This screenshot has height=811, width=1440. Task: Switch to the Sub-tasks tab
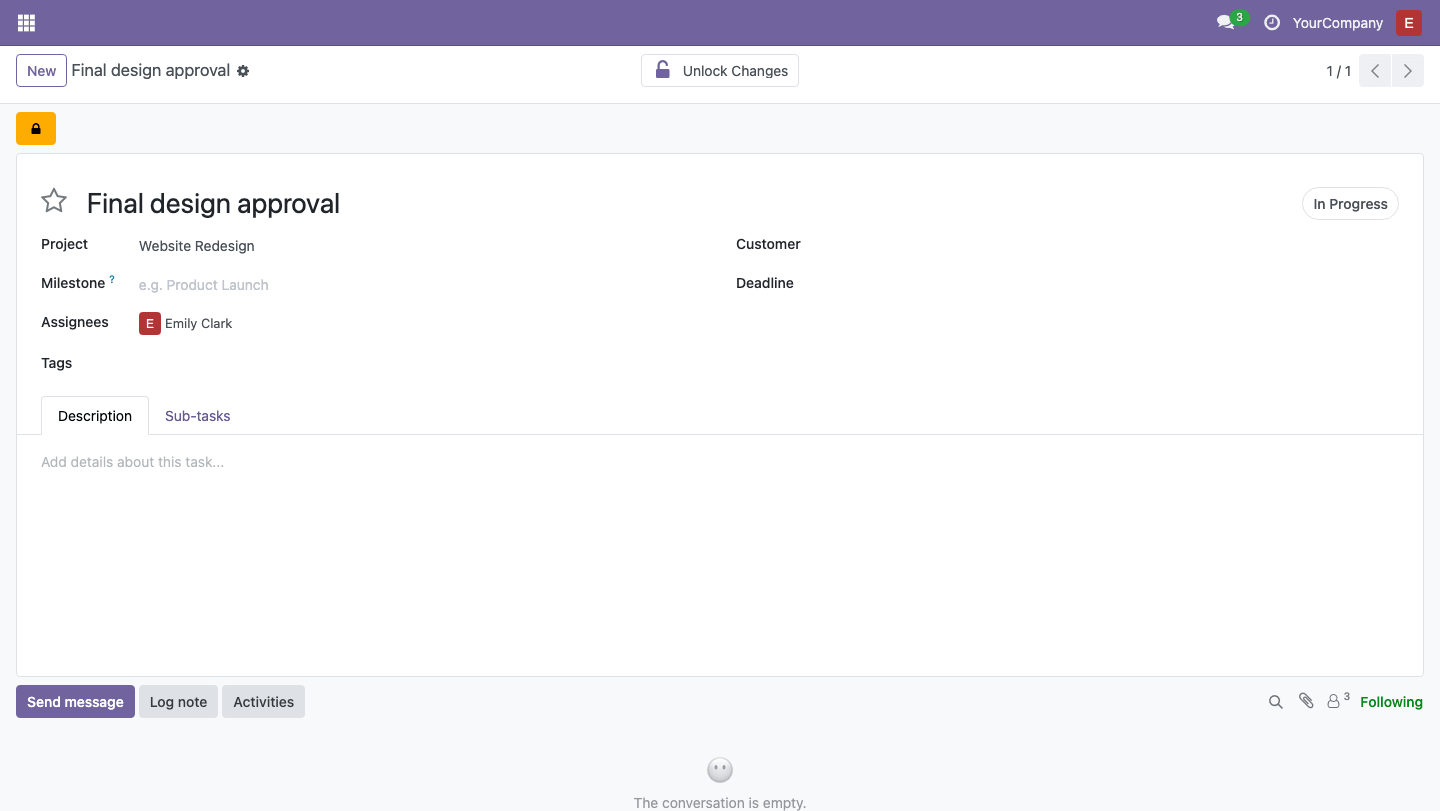pyautogui.click(x=198, y=416)
